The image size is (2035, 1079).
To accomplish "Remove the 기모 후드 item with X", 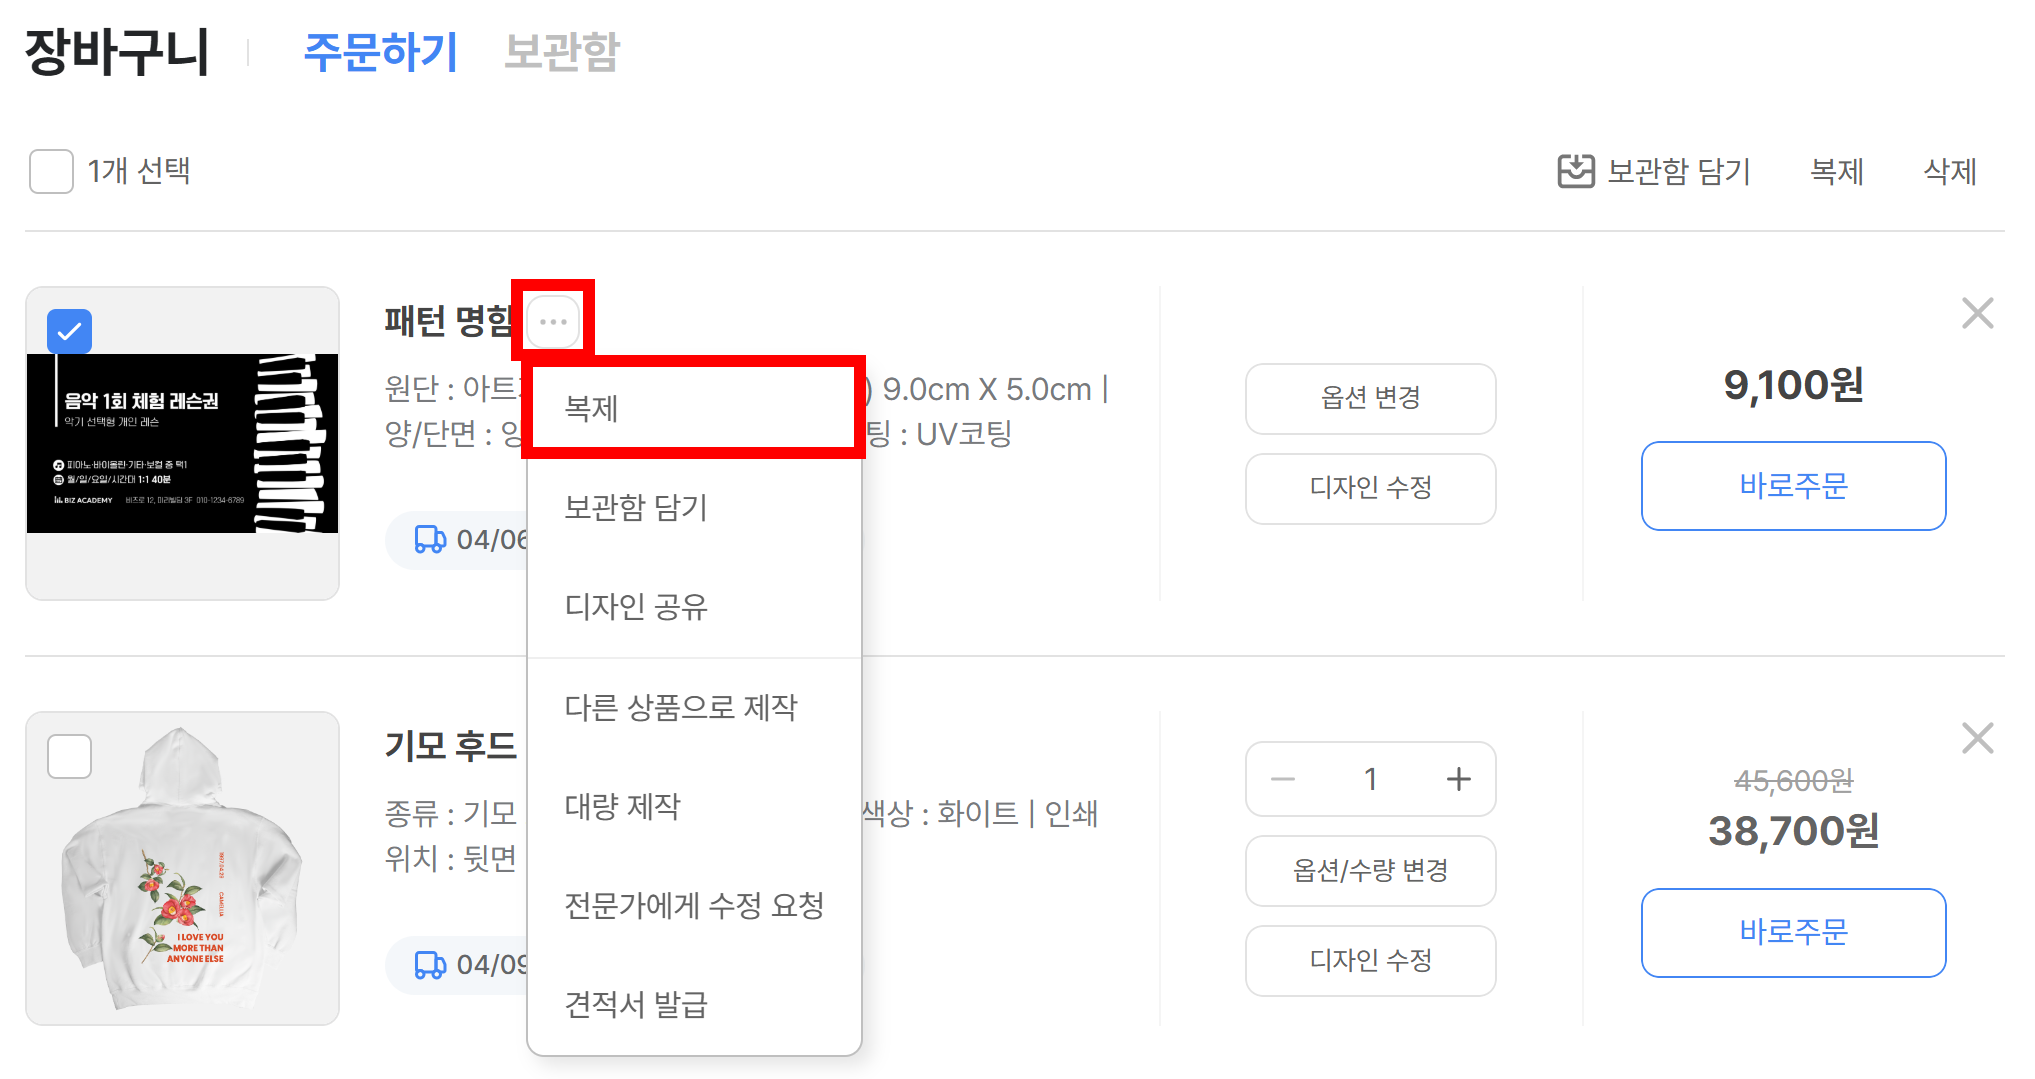I will [x=1977, y=739].
